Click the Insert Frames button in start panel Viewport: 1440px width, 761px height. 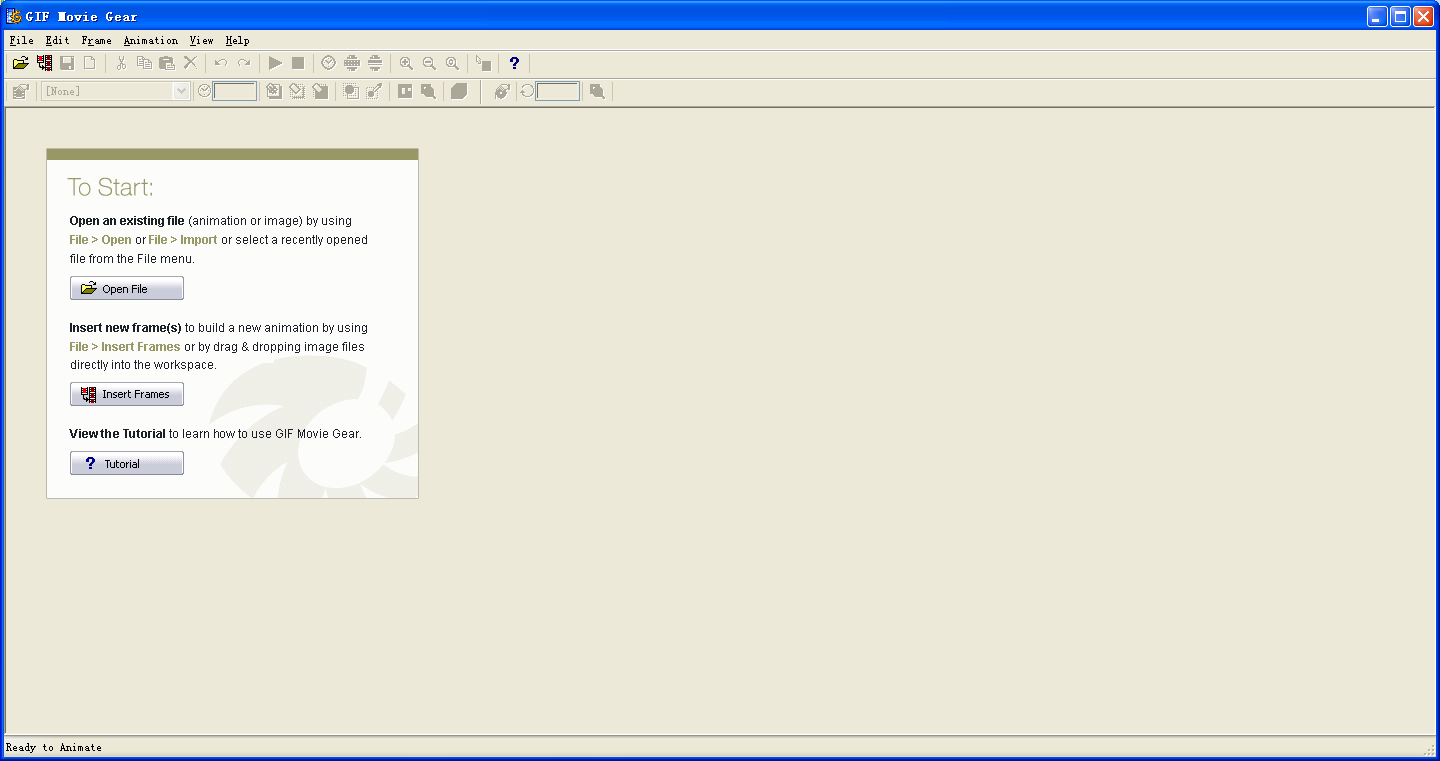[127, 394]
